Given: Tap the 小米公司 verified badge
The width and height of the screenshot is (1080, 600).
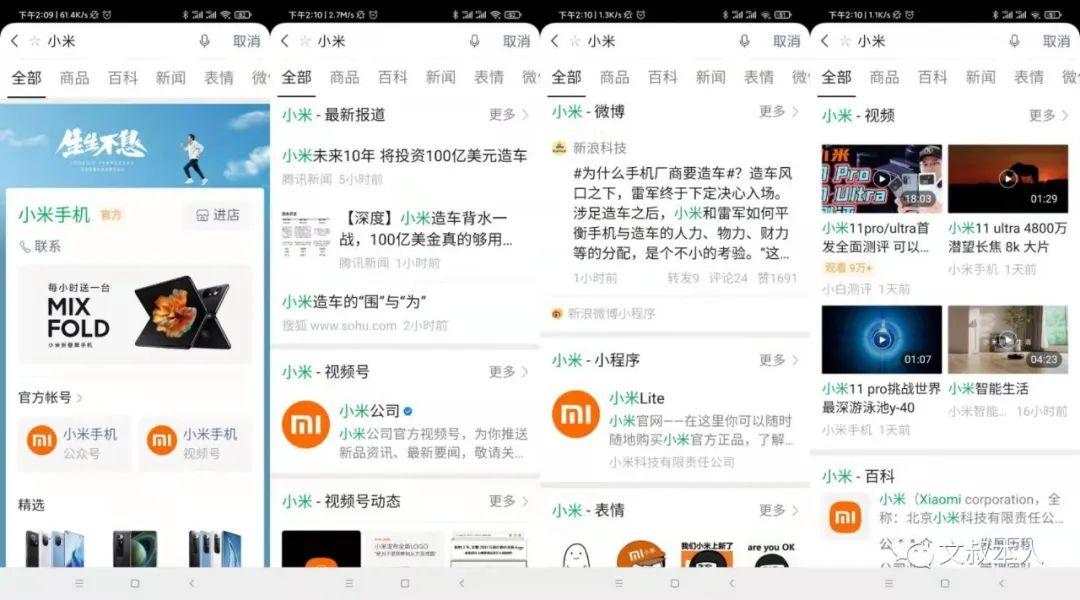Looking at the screenshot, I should click(x=408, y=411).
